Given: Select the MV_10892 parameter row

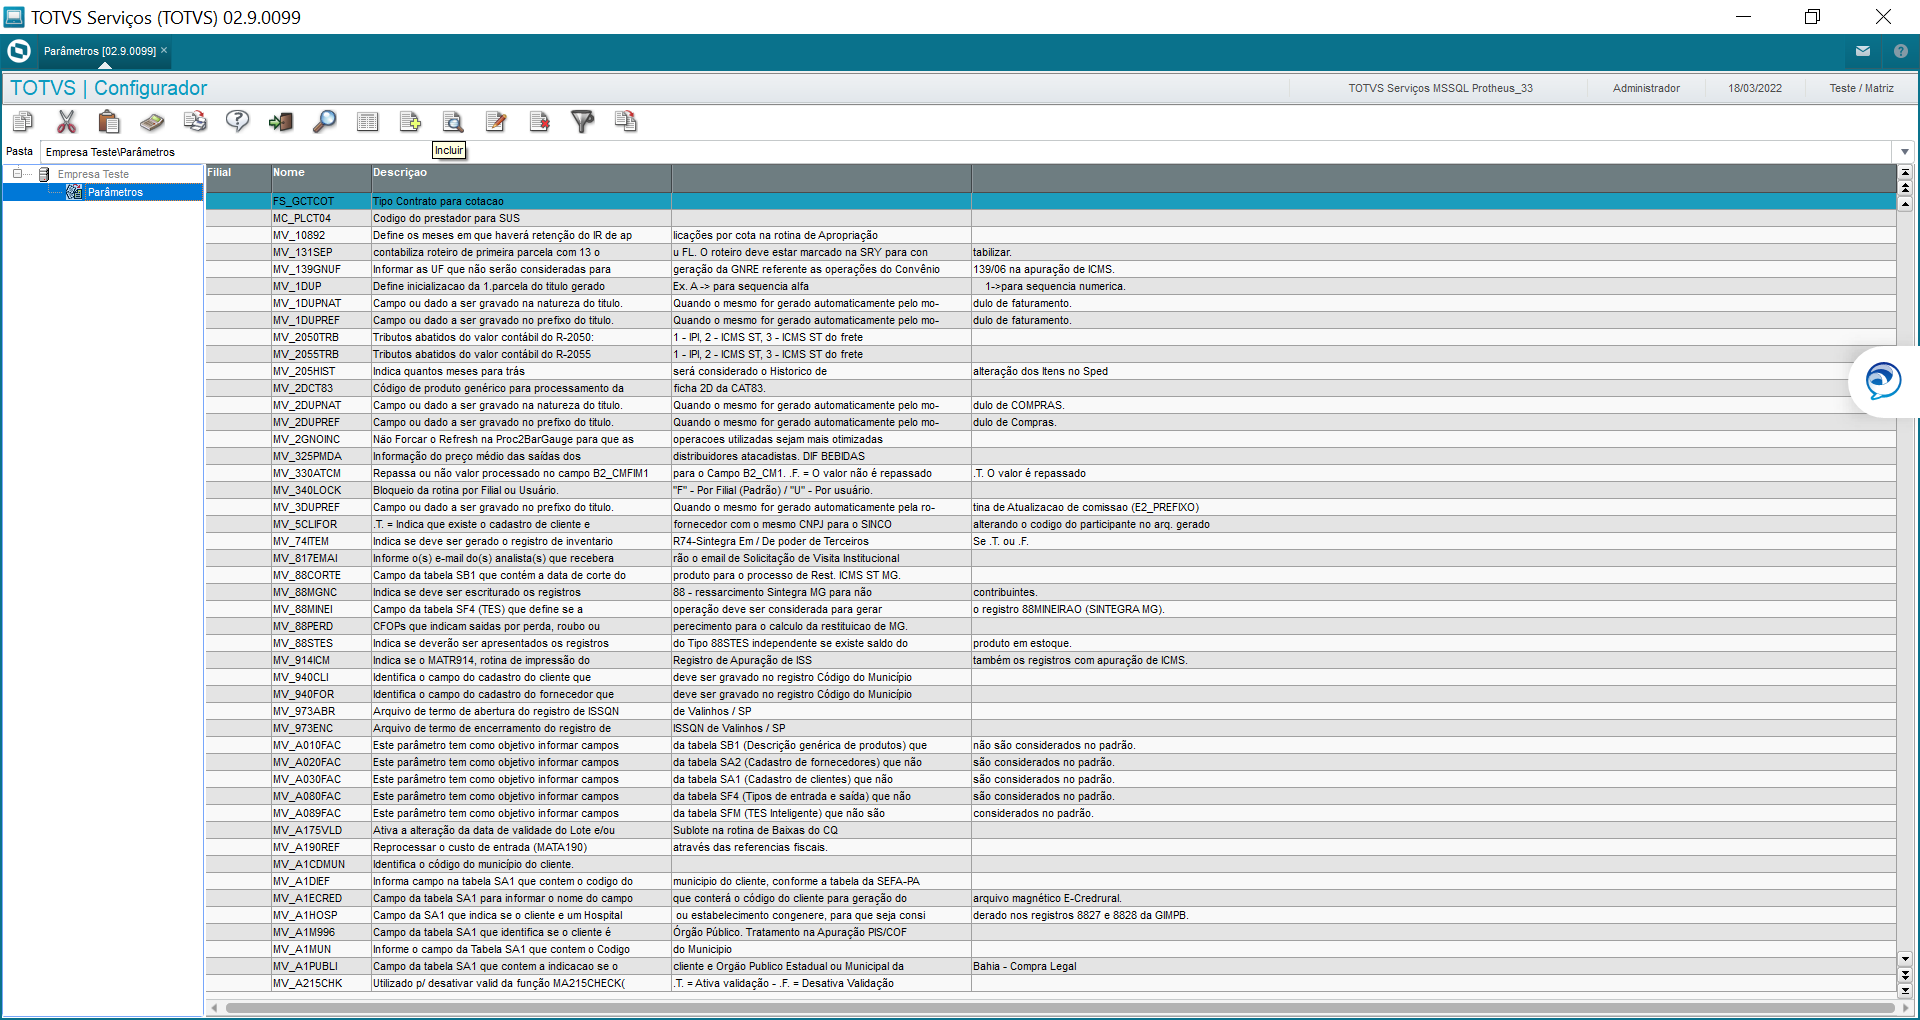Looking at the screenshot, I should tap(1051, 235).
